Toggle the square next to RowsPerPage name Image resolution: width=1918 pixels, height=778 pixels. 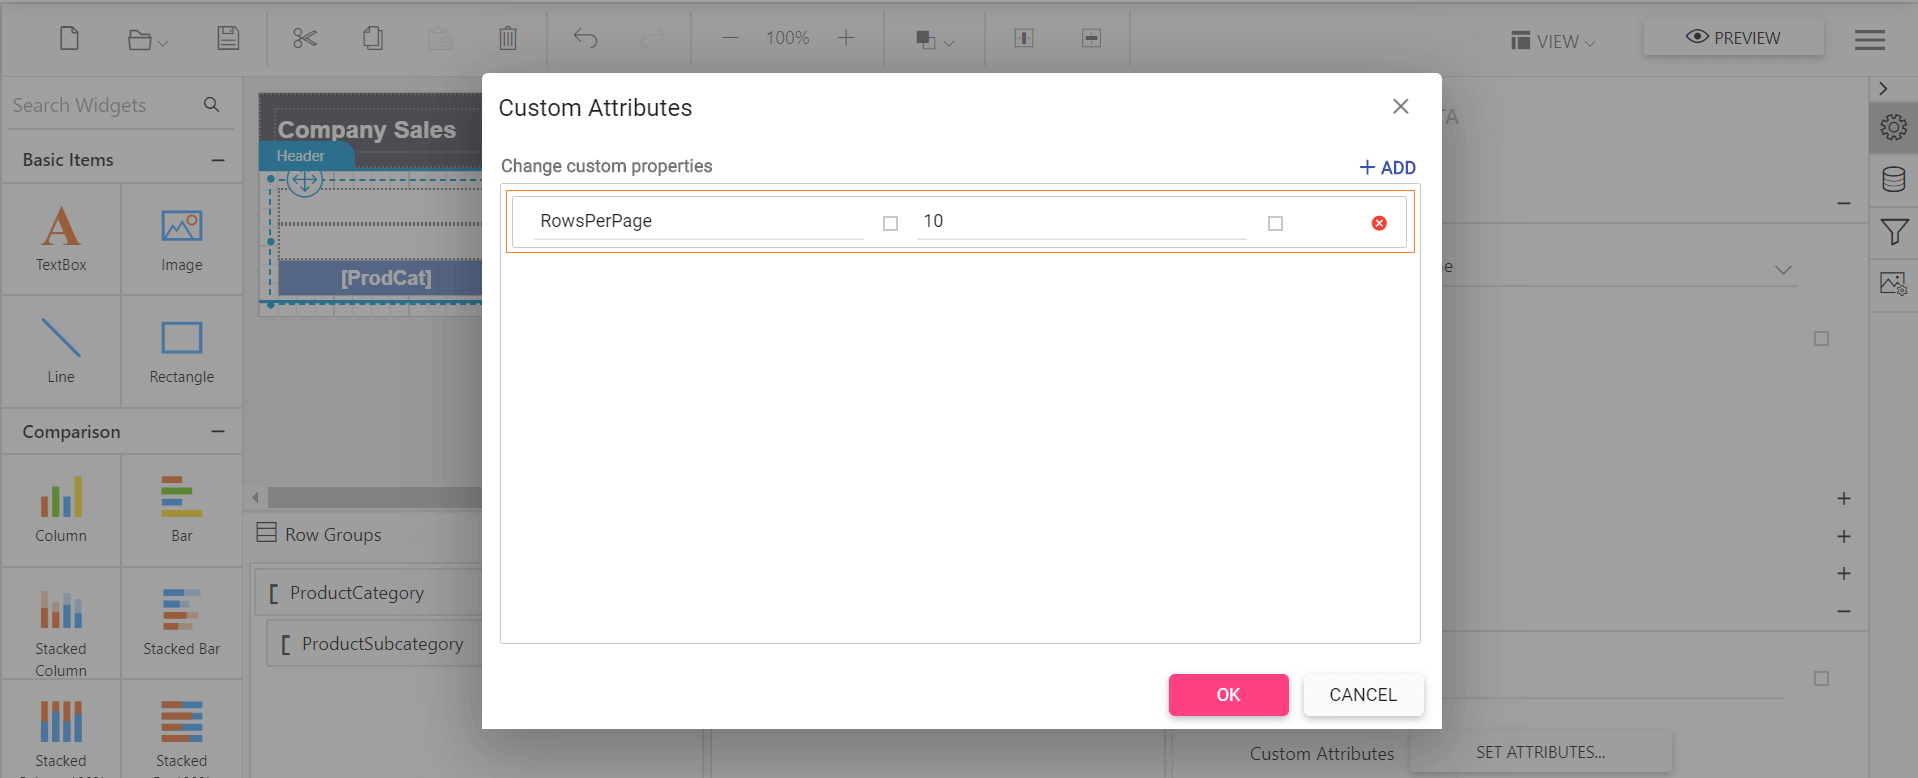[x=890, y=223]
